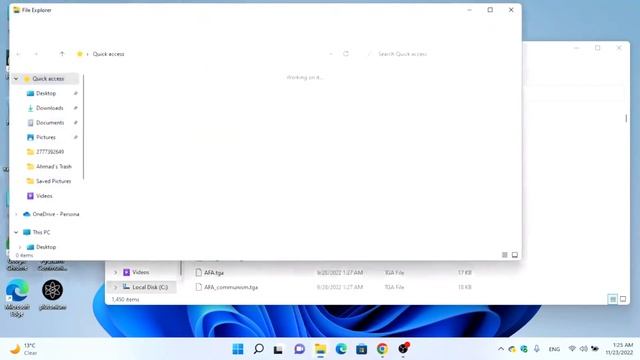
Task: Open the Saved Pictures folder
Action: tap(53, 181)
